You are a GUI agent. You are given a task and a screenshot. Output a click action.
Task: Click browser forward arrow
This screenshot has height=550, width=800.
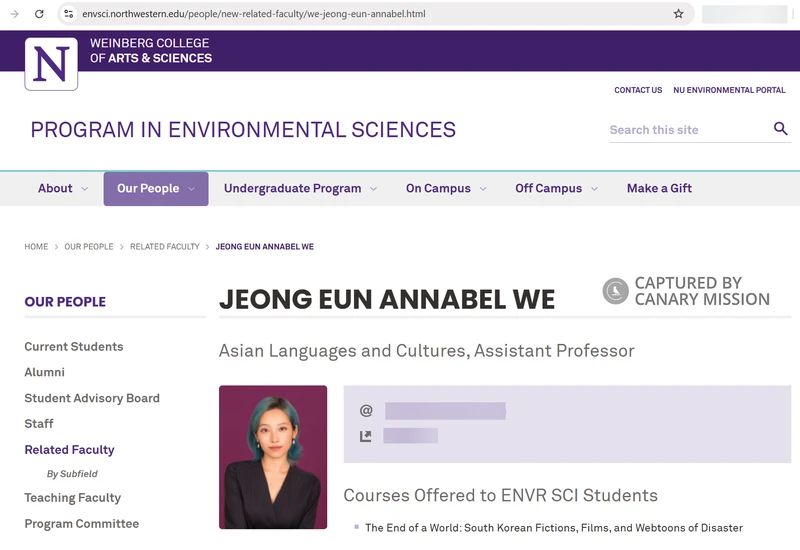14,14
